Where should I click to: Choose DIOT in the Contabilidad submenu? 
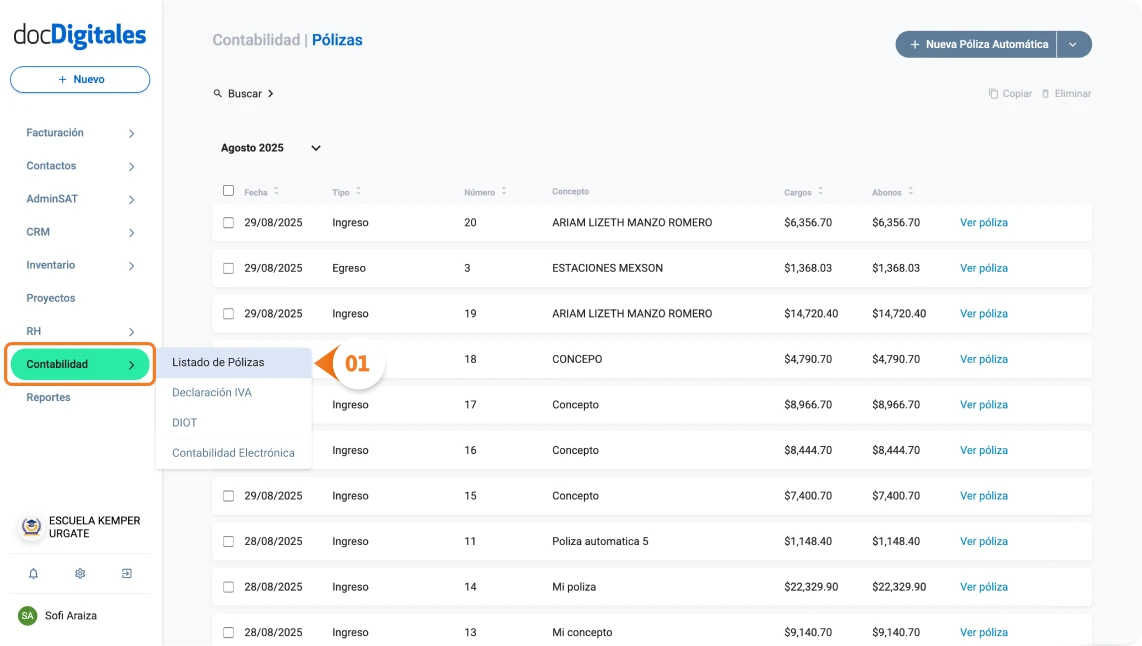[183, 422]
